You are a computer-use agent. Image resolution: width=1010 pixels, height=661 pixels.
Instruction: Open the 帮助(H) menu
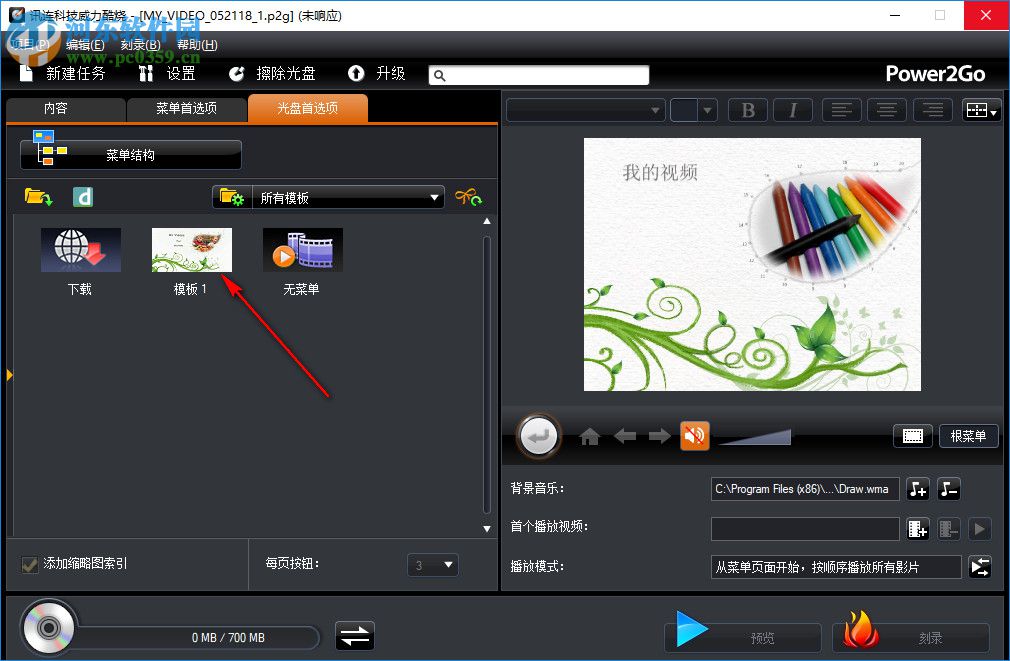(x=196, y=45)
